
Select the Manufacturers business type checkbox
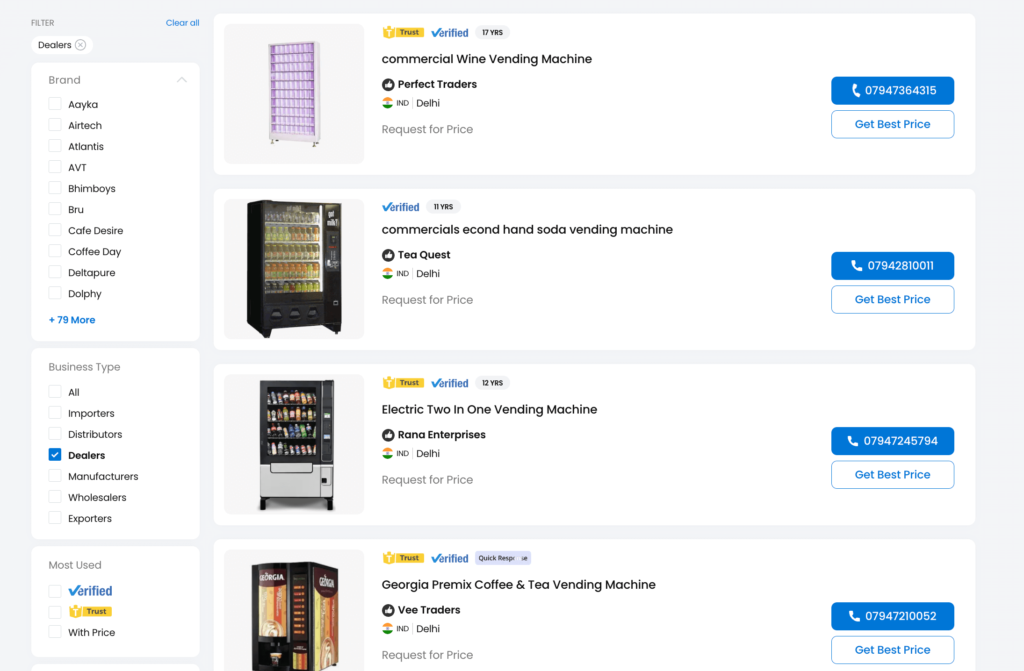55,476
